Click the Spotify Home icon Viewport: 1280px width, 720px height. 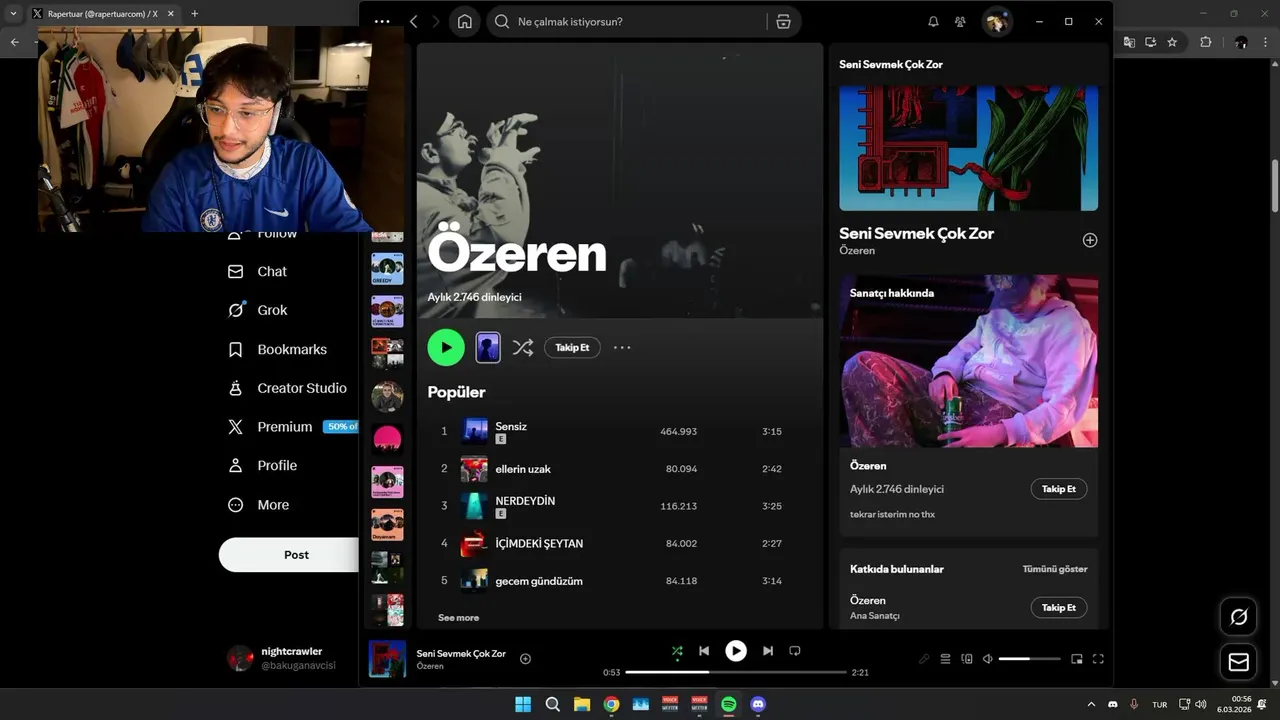(464, 22)
